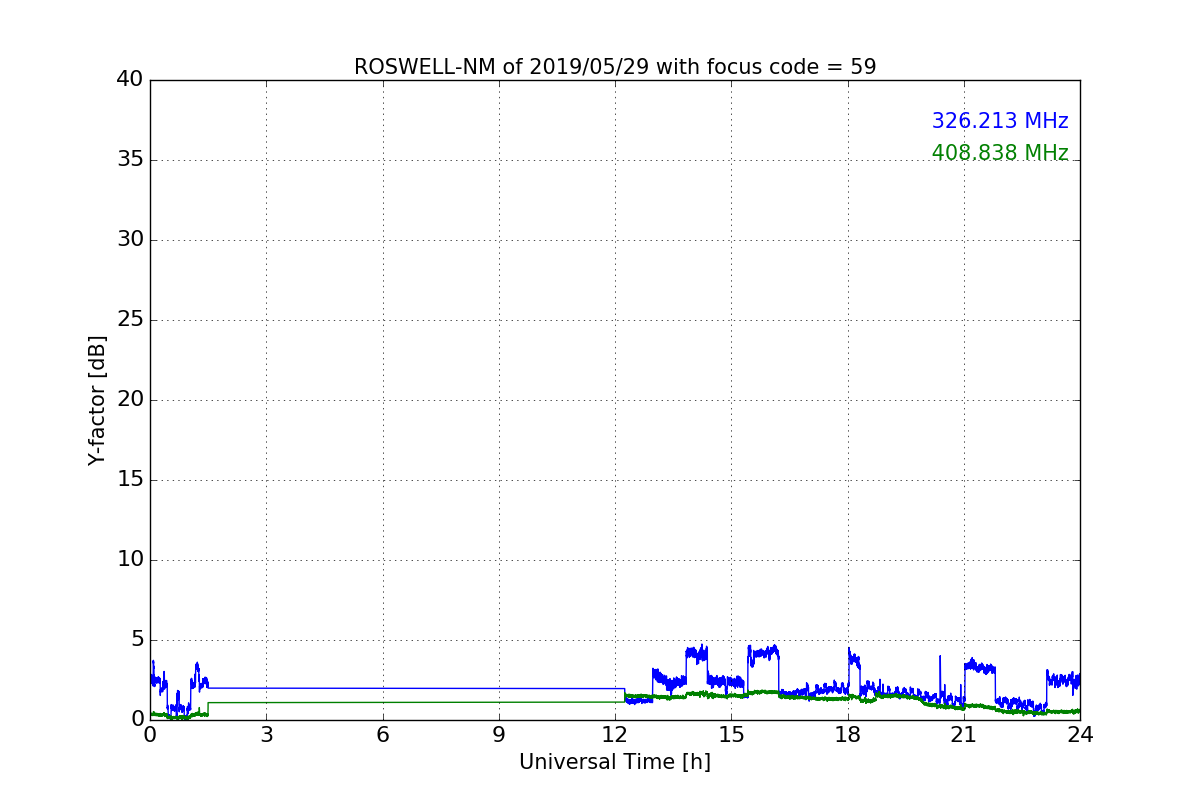Click the x-axis tick label 12
1200x800 pixels.
coord(615,735)
